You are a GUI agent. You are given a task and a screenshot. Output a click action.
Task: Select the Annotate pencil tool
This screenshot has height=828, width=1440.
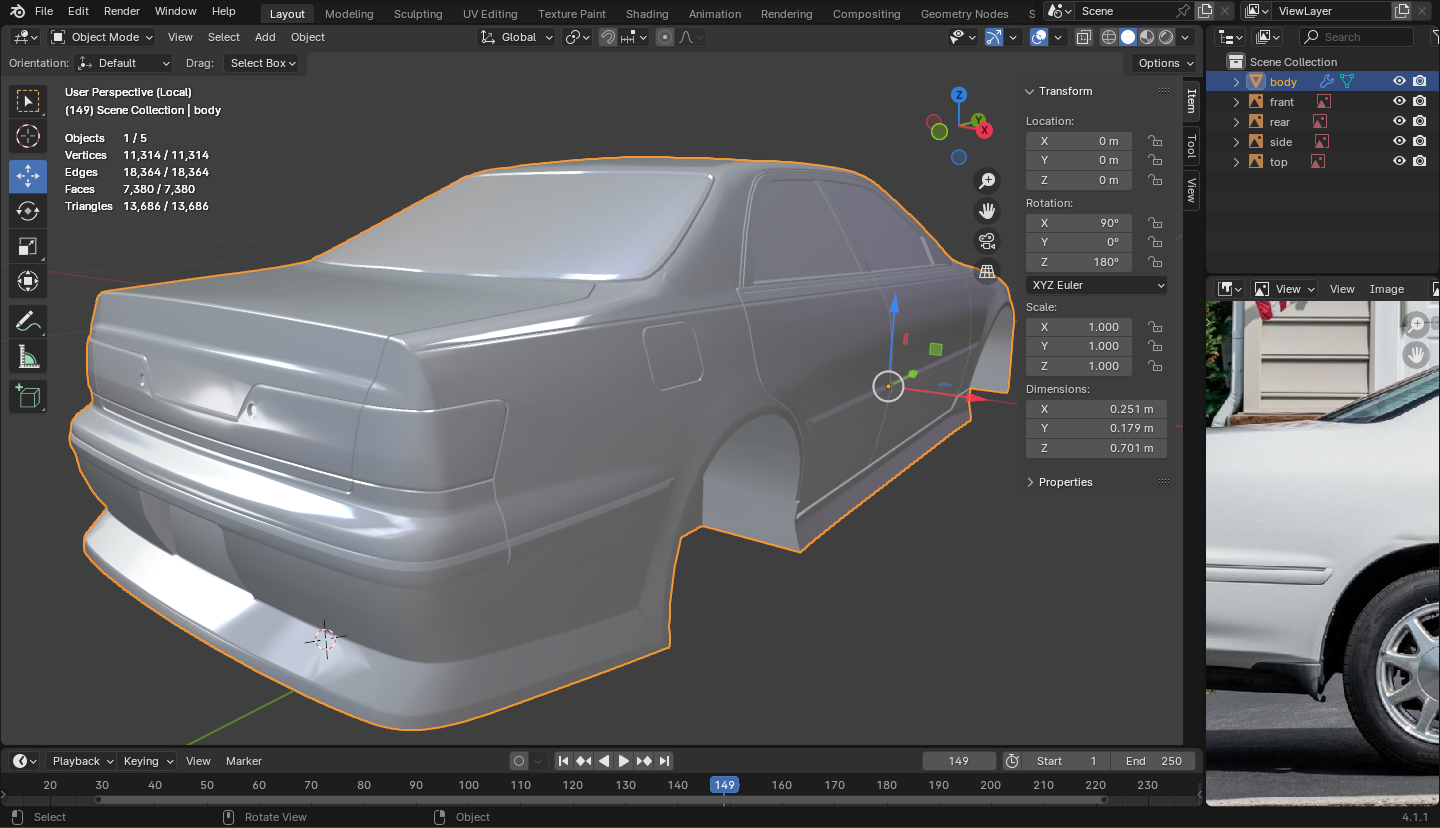(x=28, y=321)
